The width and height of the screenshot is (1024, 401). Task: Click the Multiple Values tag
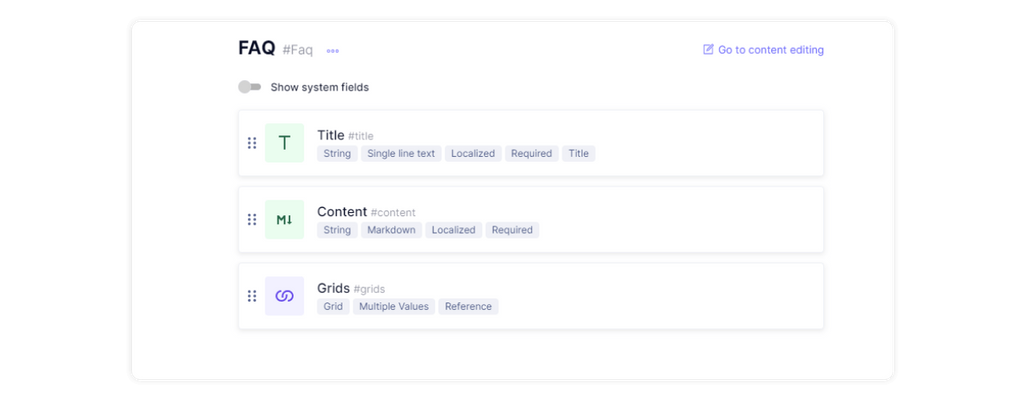click(x=394, y=306)
